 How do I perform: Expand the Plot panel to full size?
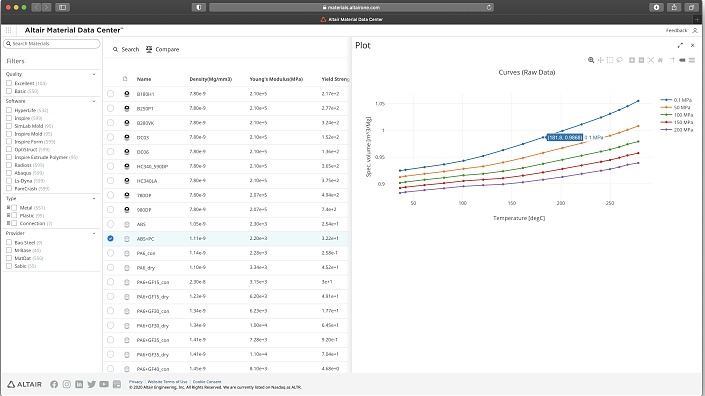[680, 45]
